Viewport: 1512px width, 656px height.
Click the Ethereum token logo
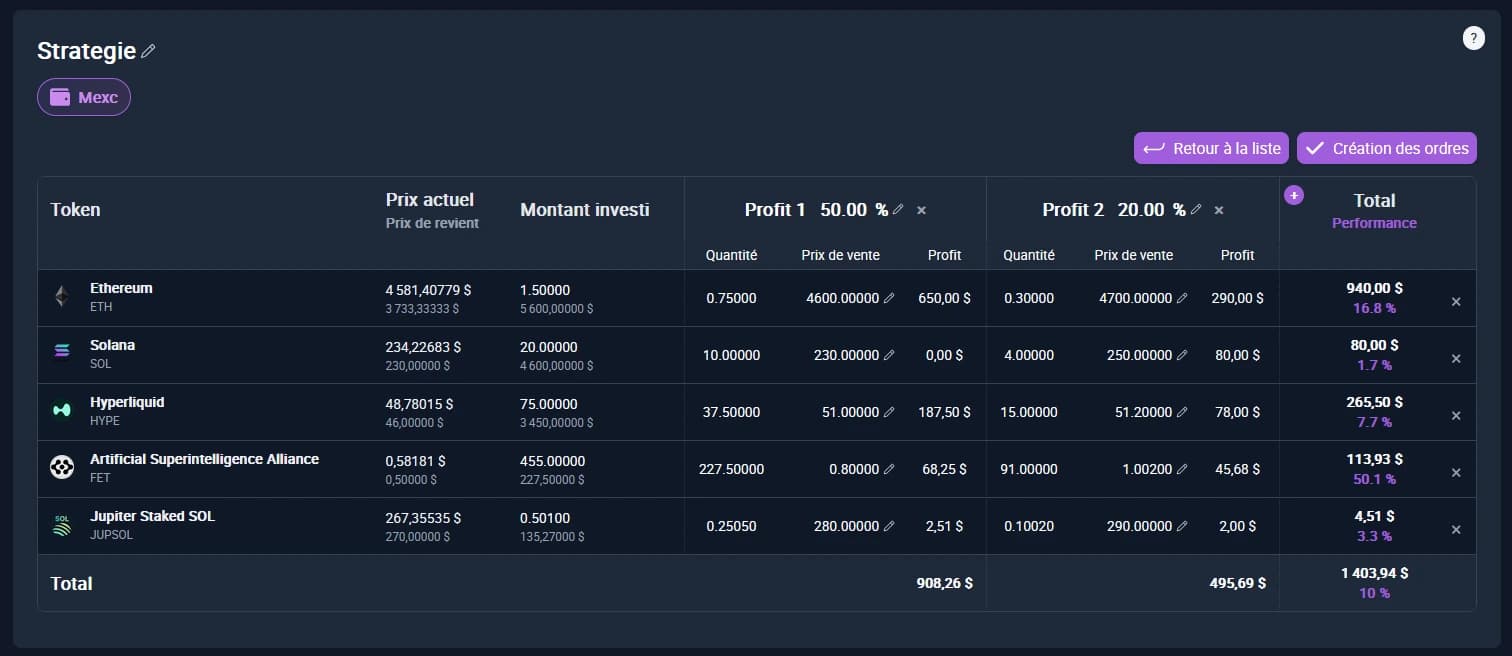(x=61, y=296)
